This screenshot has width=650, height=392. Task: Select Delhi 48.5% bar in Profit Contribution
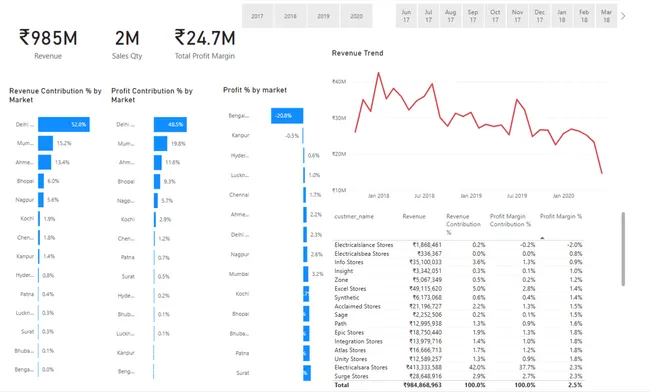(170, 124)
